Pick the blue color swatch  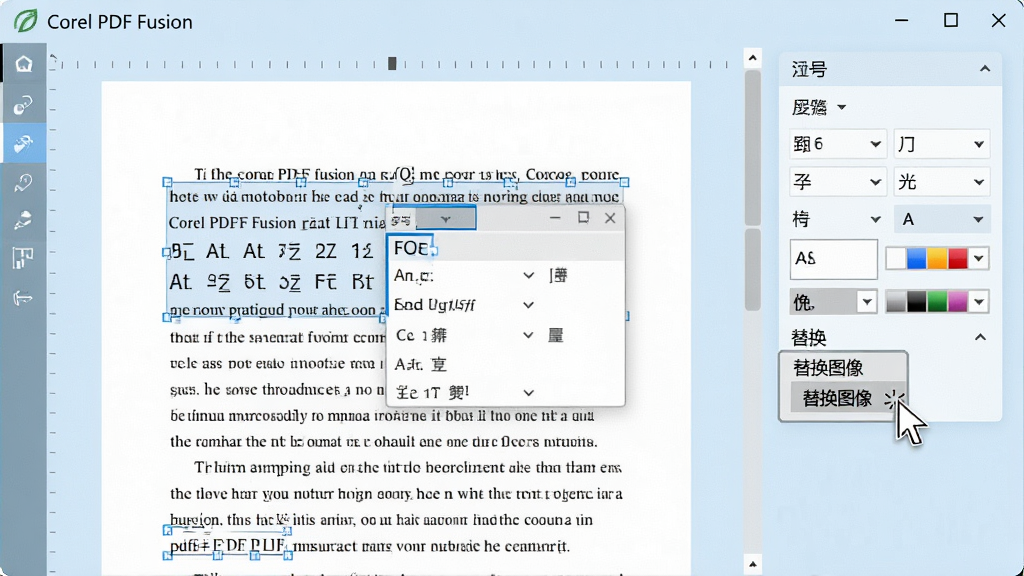click(x=916, y=259)
